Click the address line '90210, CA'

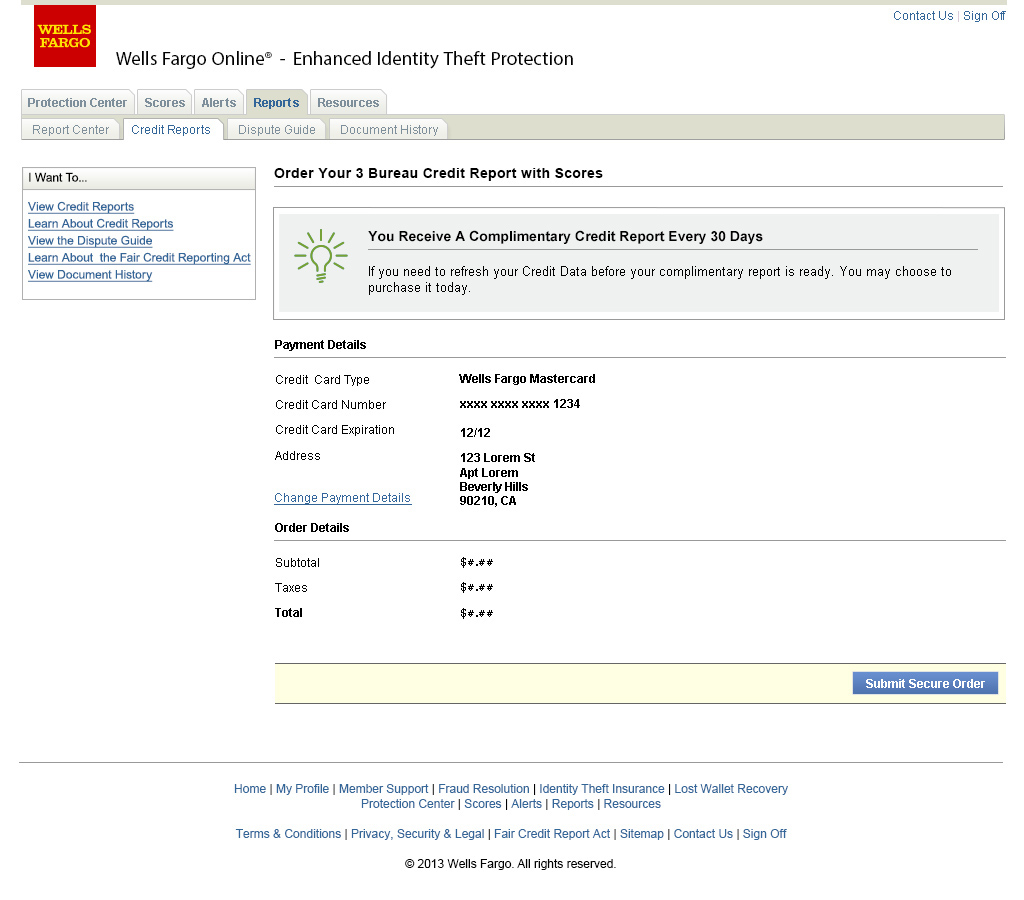click(x=488, y=501)
